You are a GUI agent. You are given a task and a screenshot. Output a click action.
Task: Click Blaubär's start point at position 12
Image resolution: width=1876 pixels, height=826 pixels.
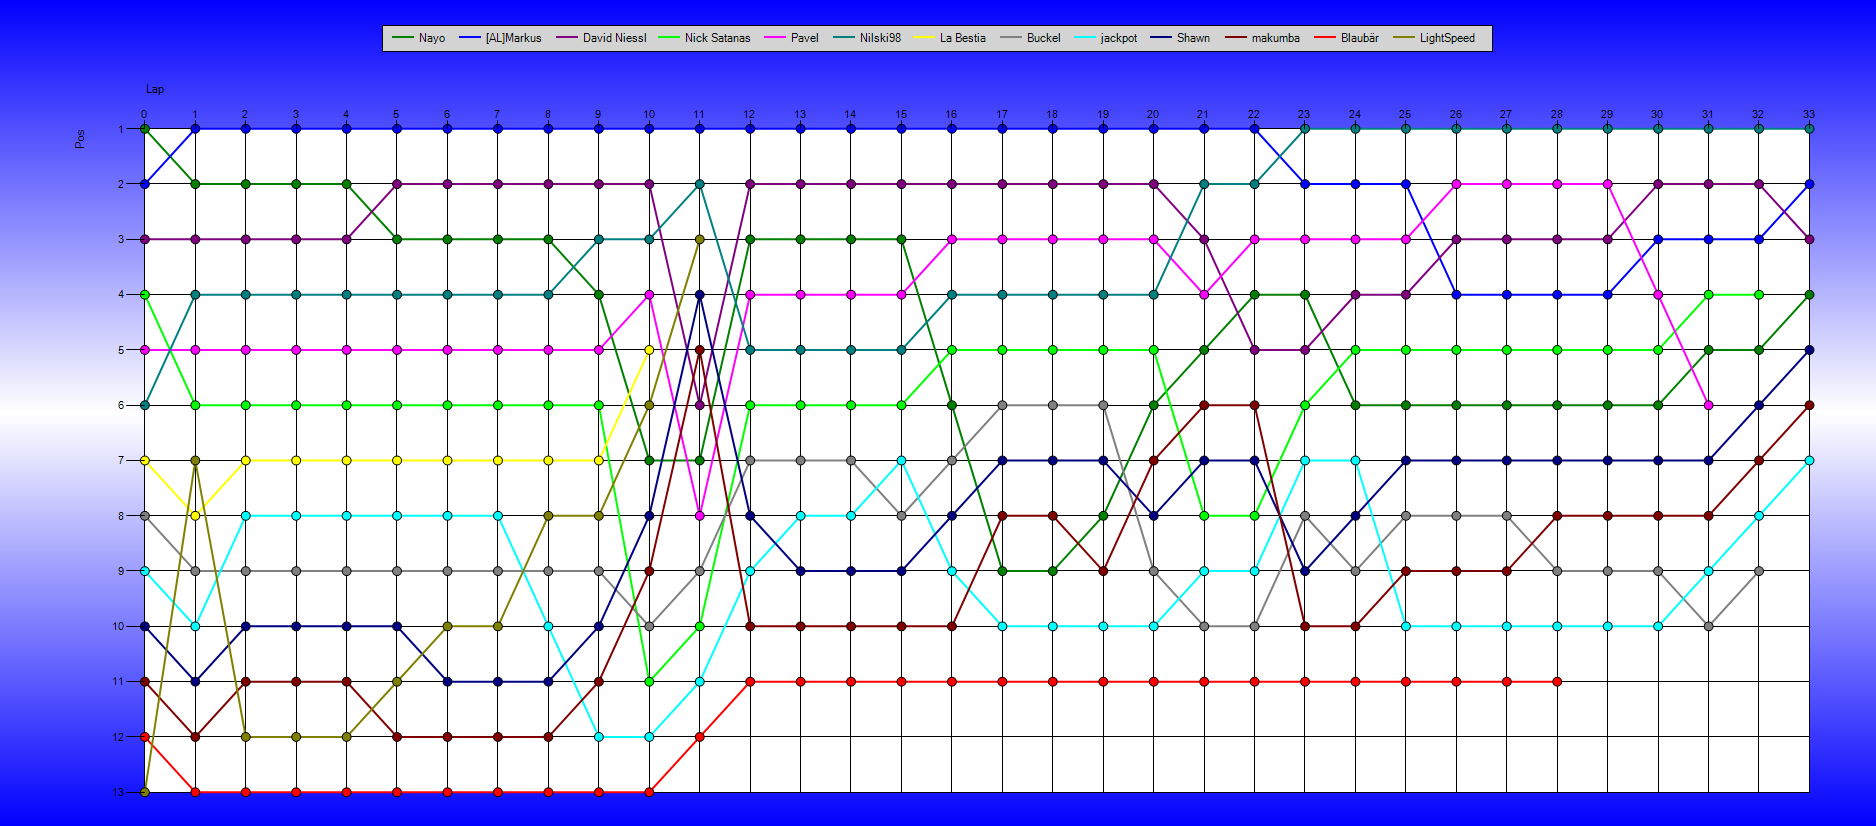[144, 737]
